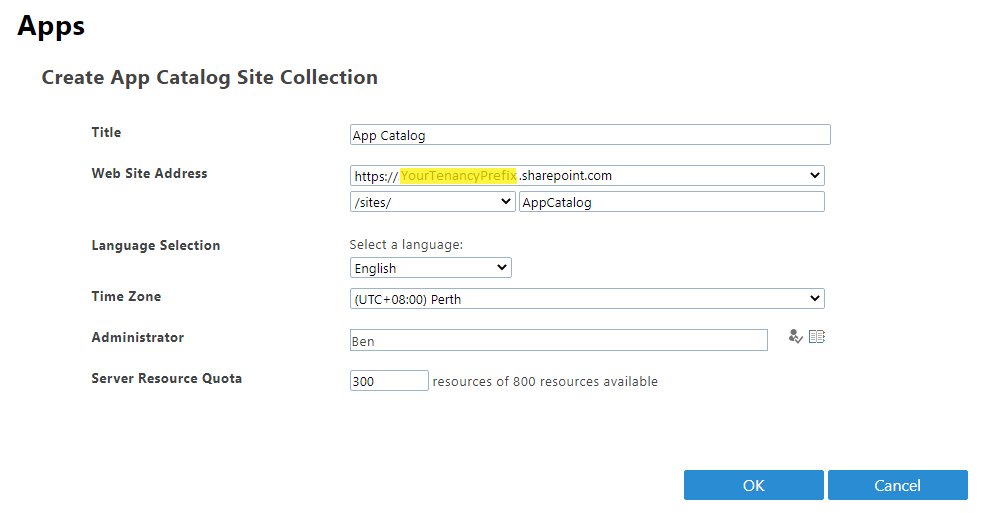Open the /sites/ managed path dropdown
This screenshot has width=981, height=513.
pyautogui.click(x=432, y=202)
